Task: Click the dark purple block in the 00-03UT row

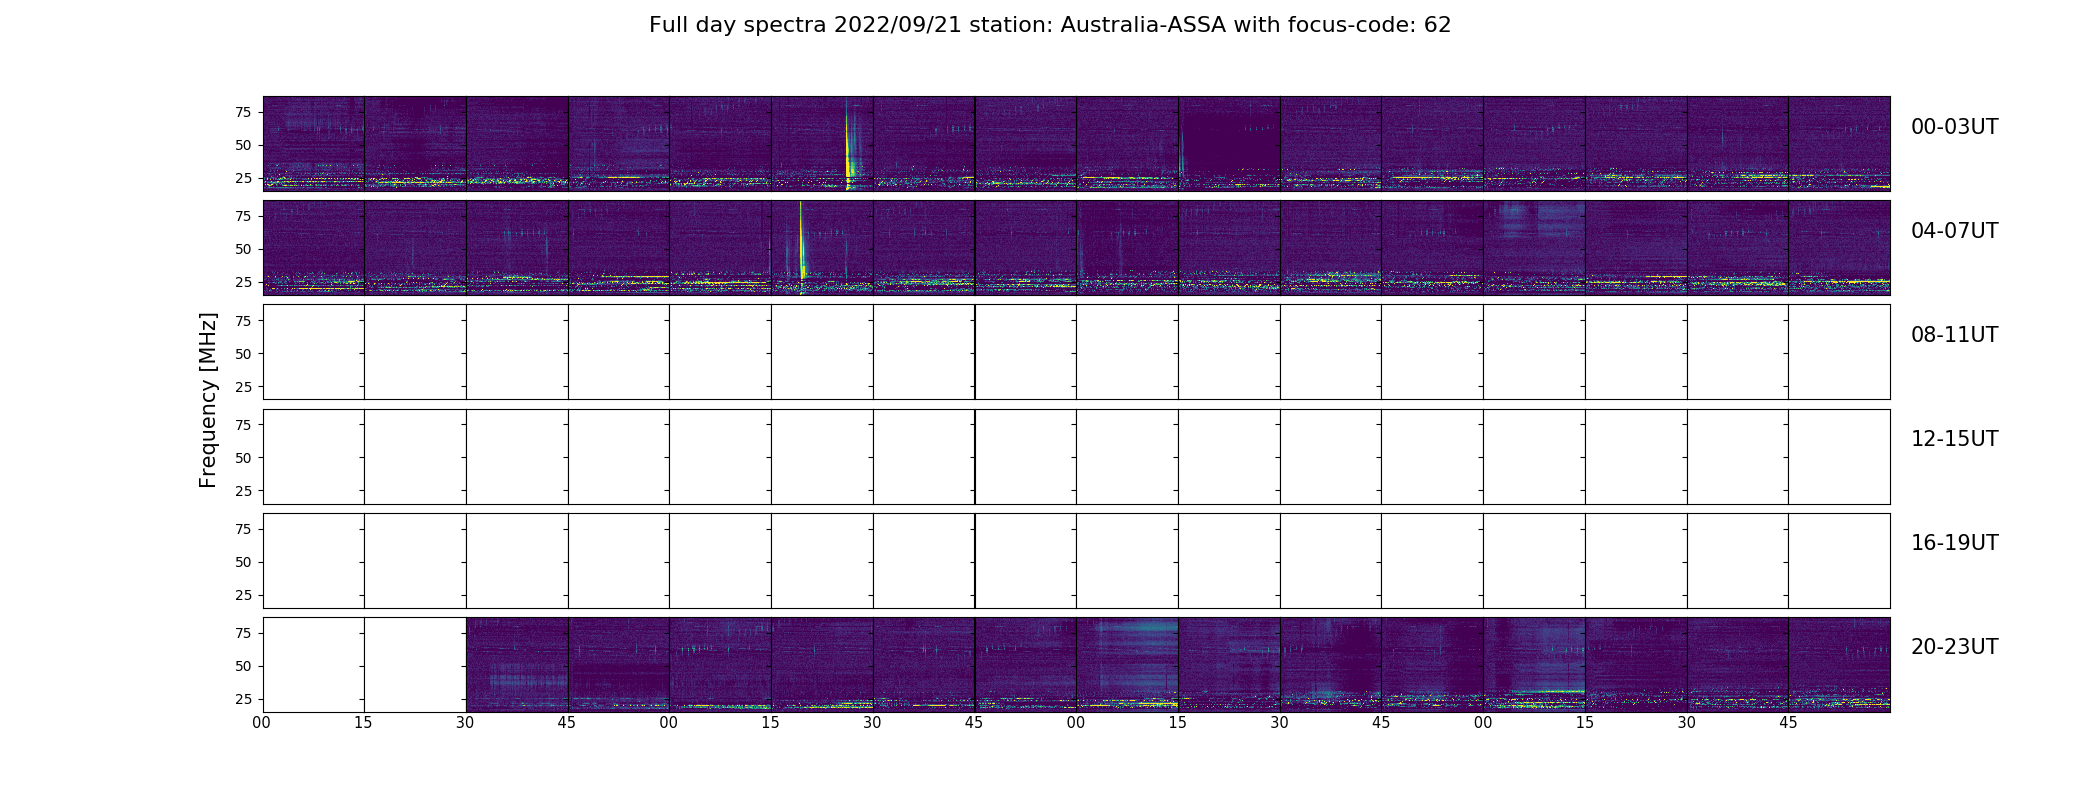Action: pyautogui.click(x=1231, y=141)
